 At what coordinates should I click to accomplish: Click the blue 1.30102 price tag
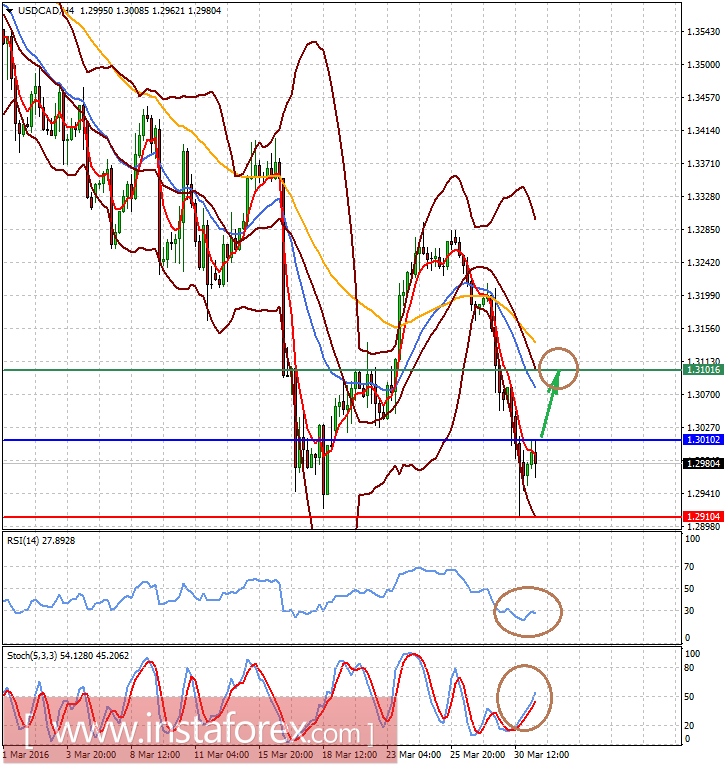pyautogui.click(x=703, y=440)
